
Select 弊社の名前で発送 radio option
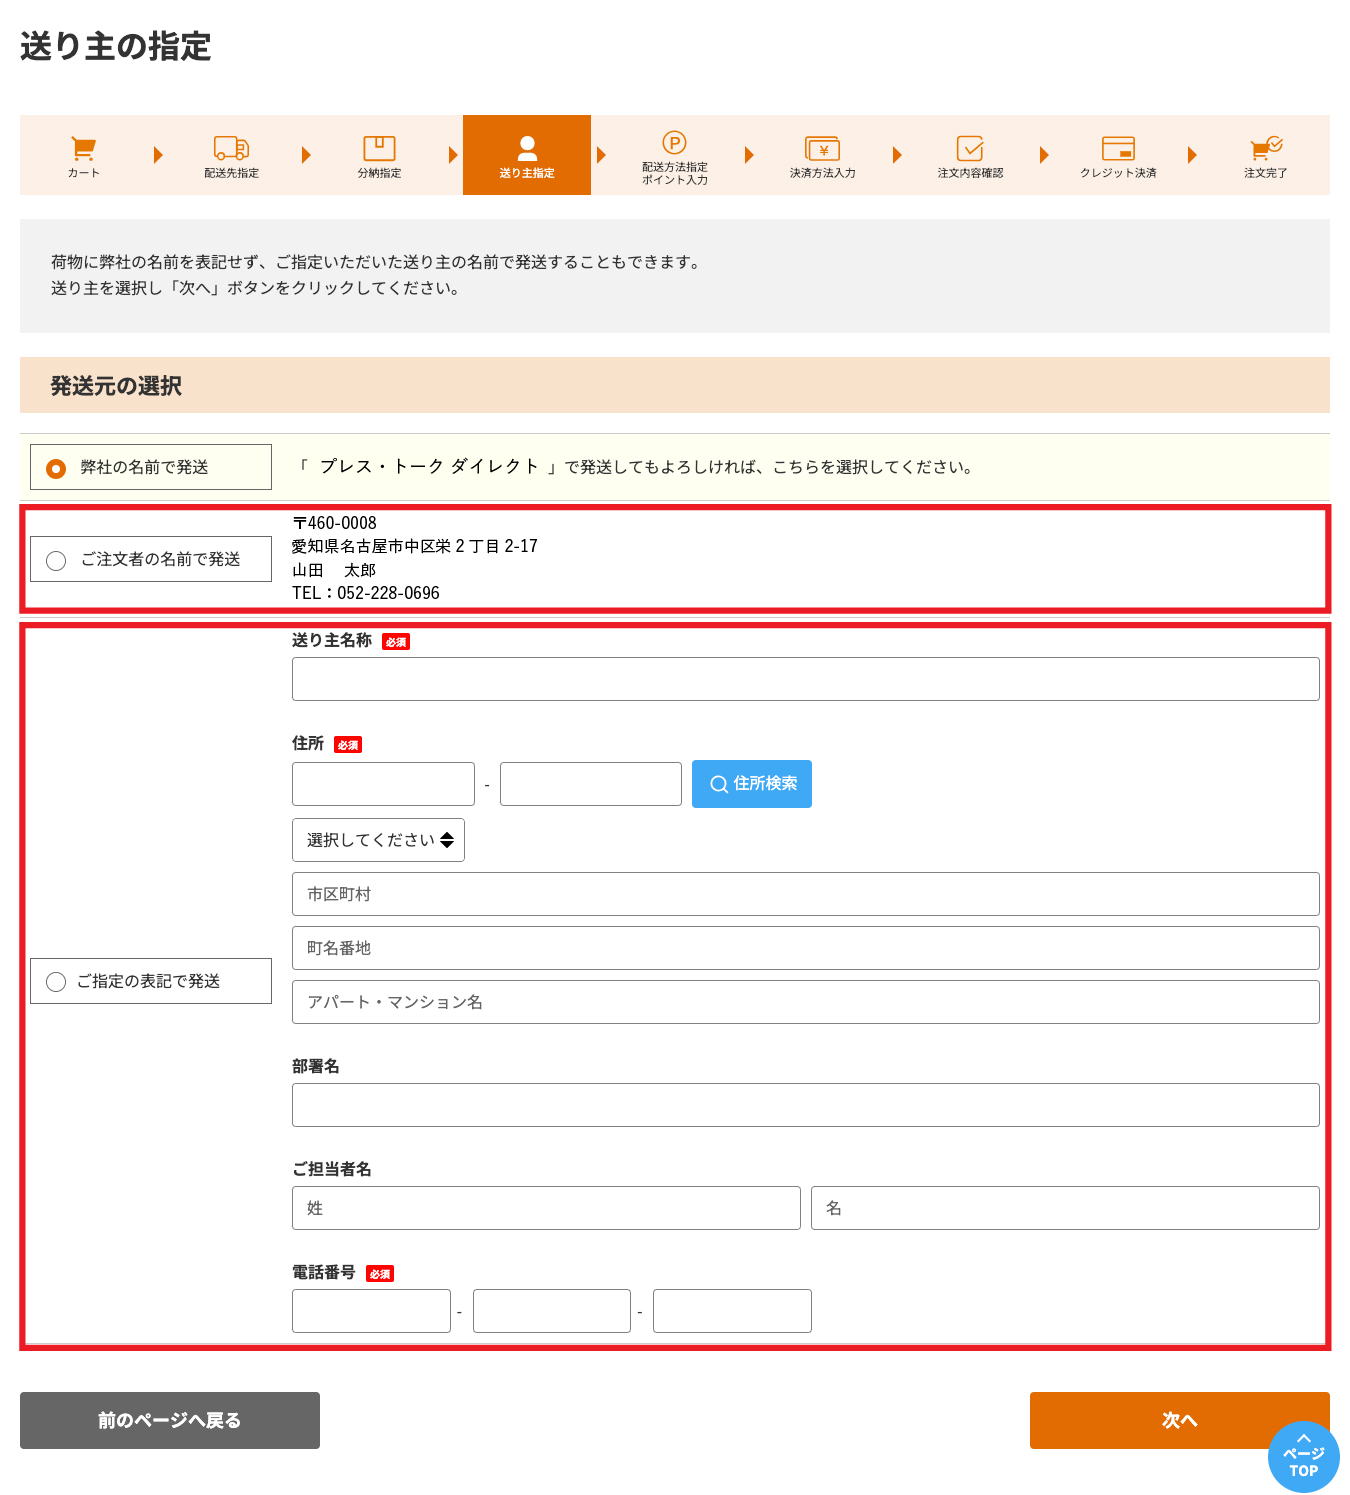coord(56,468)
